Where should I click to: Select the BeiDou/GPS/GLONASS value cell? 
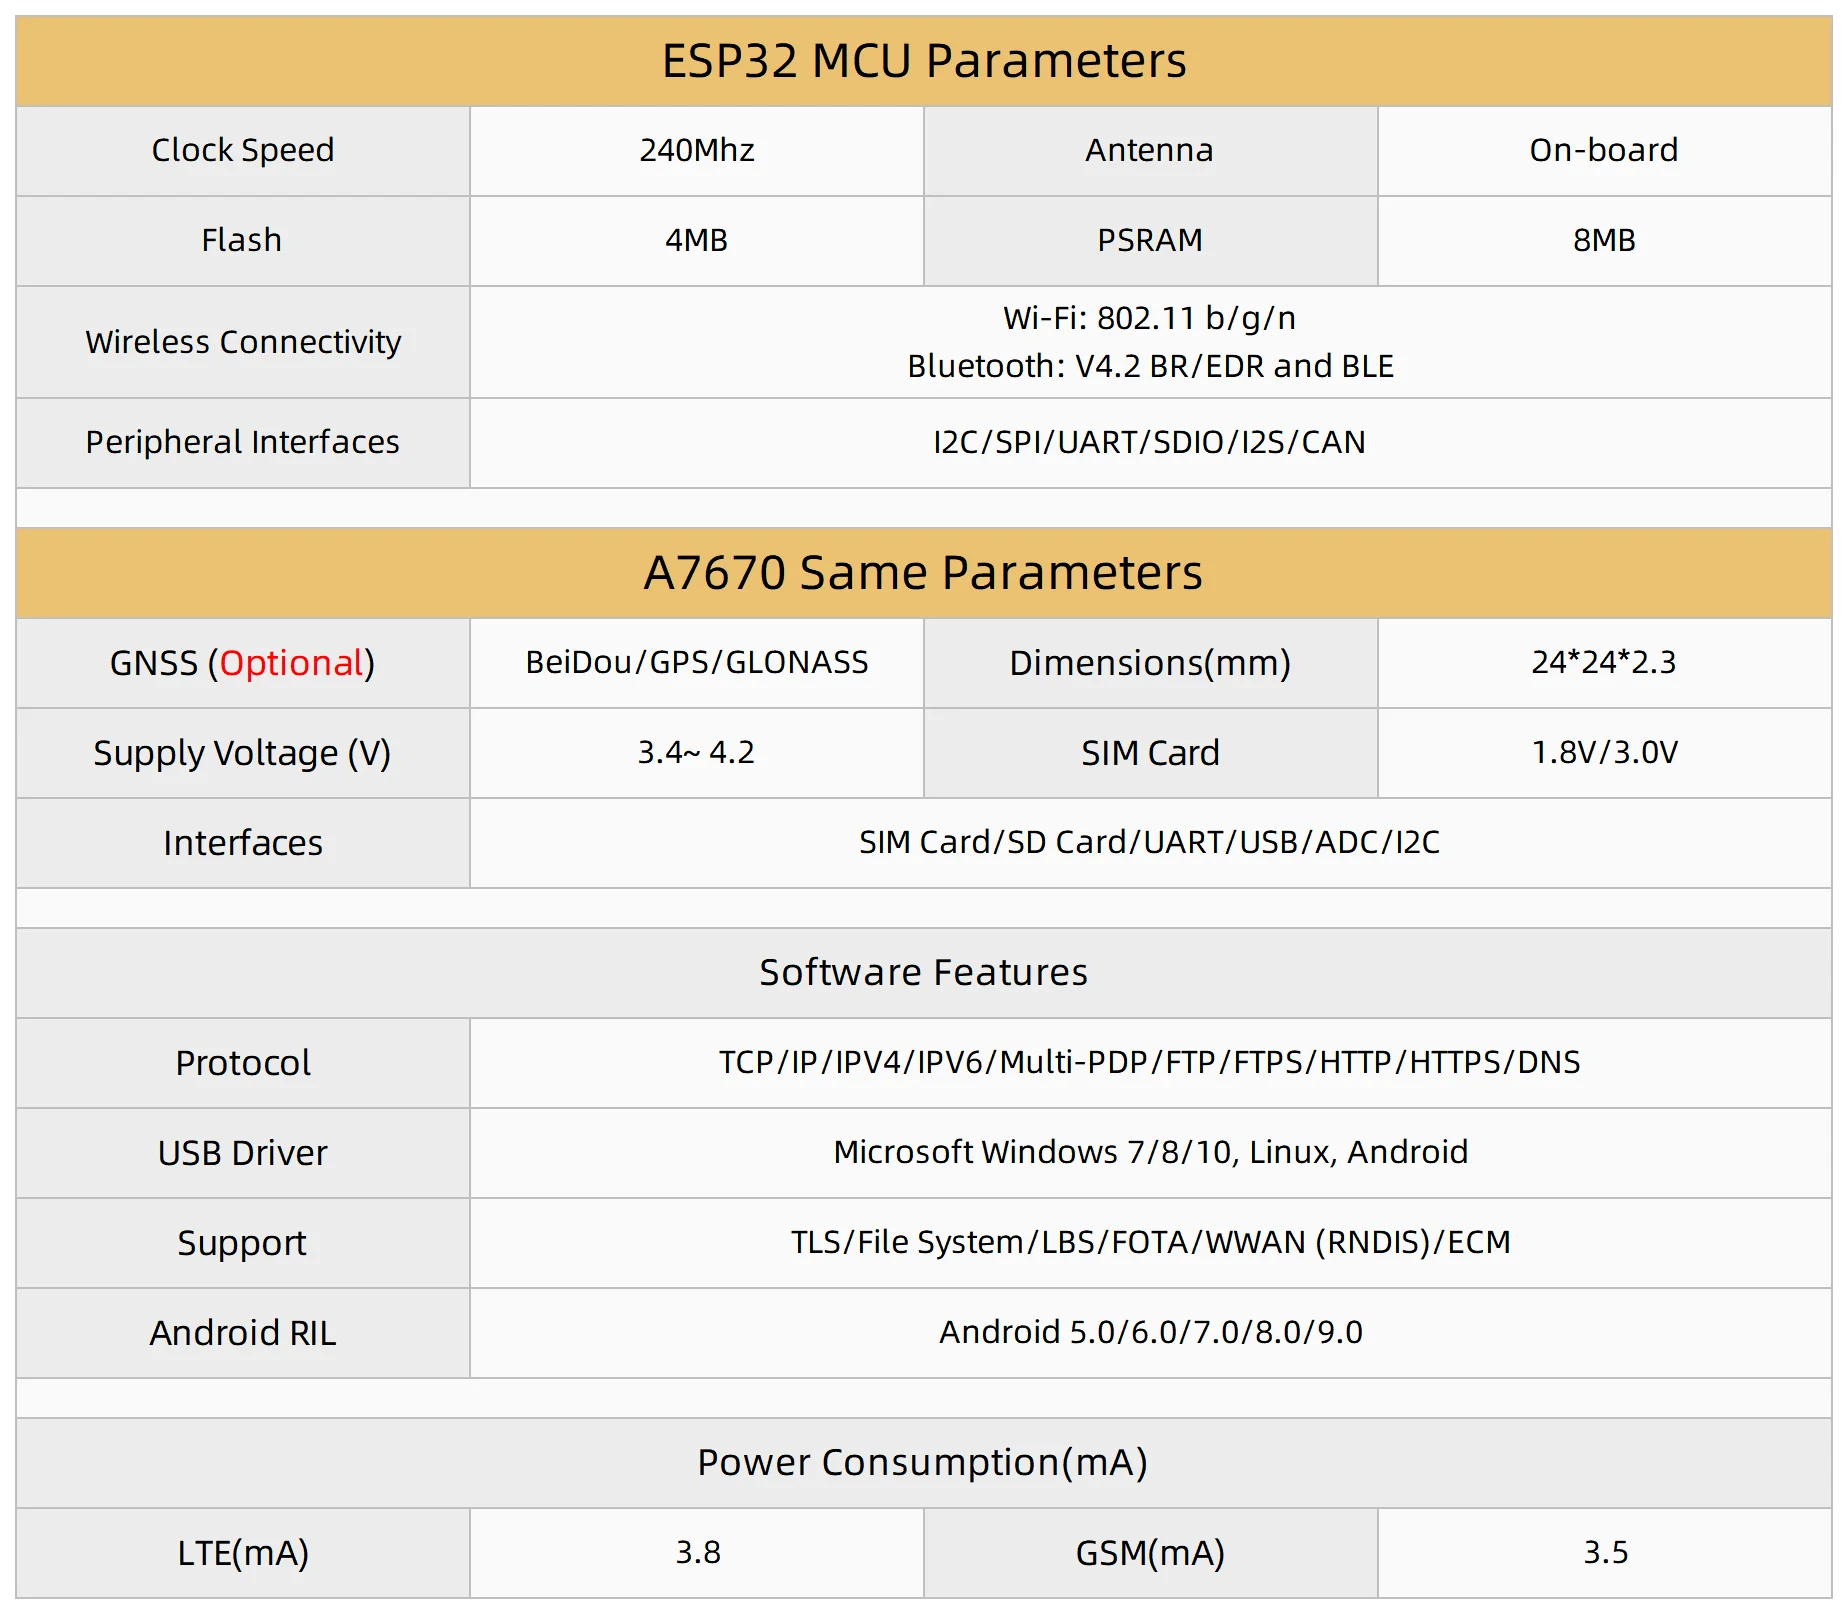click(697, 662)
